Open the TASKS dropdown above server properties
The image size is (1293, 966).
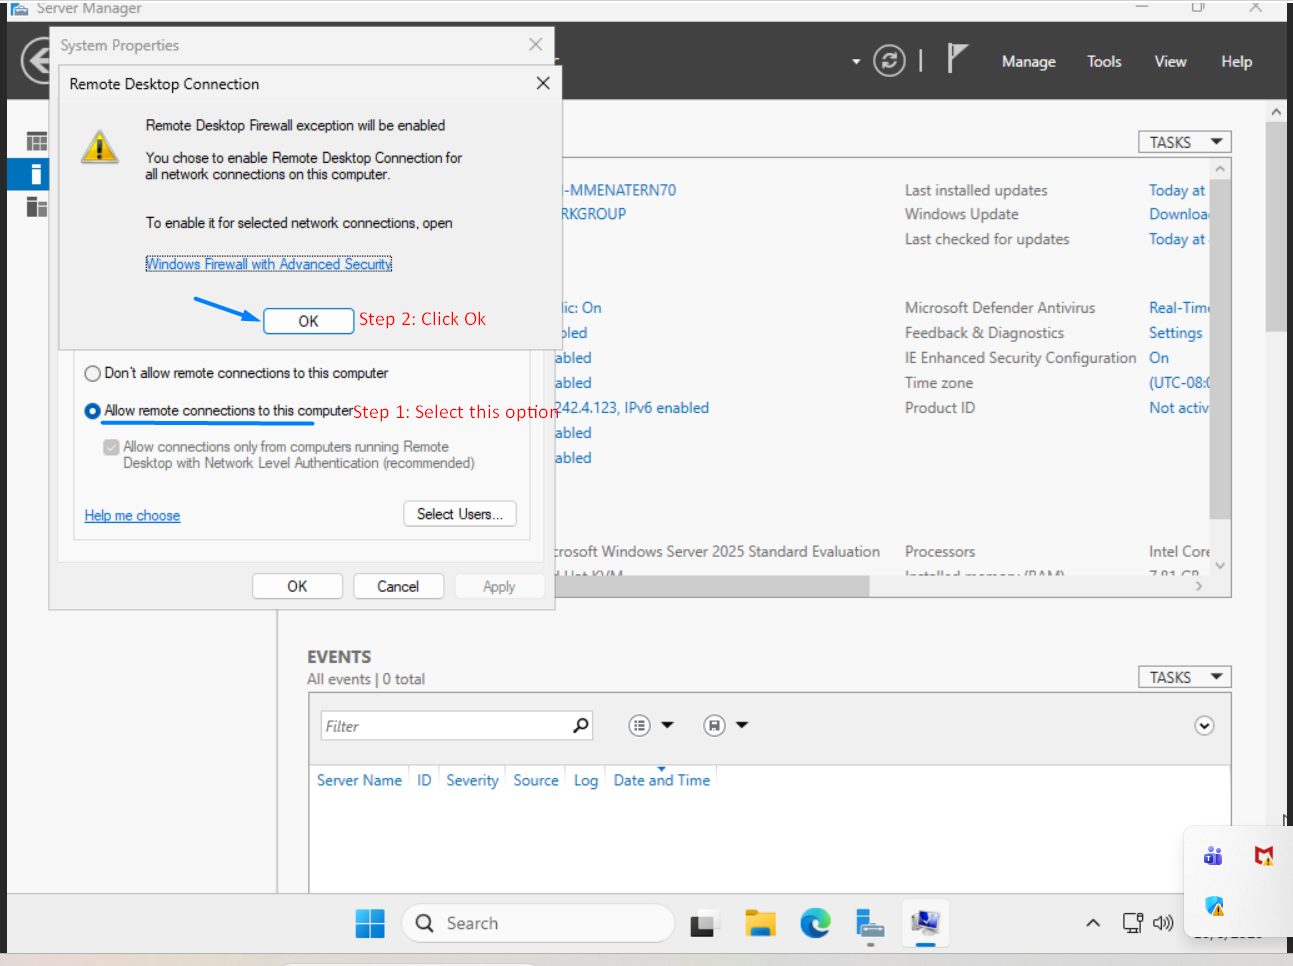[x=1184, y=142]
